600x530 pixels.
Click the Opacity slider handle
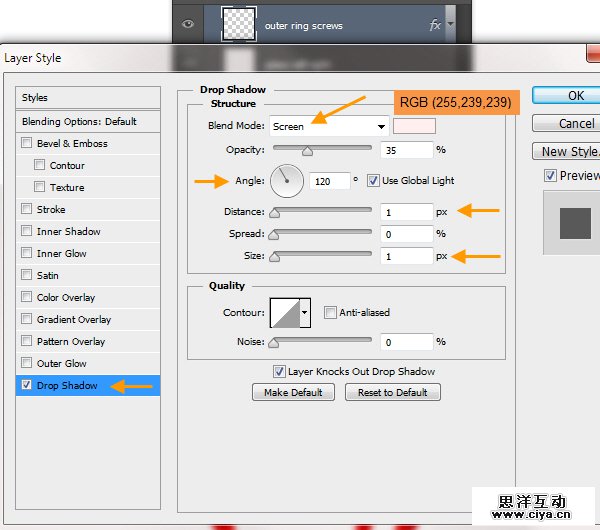[307, 152]
